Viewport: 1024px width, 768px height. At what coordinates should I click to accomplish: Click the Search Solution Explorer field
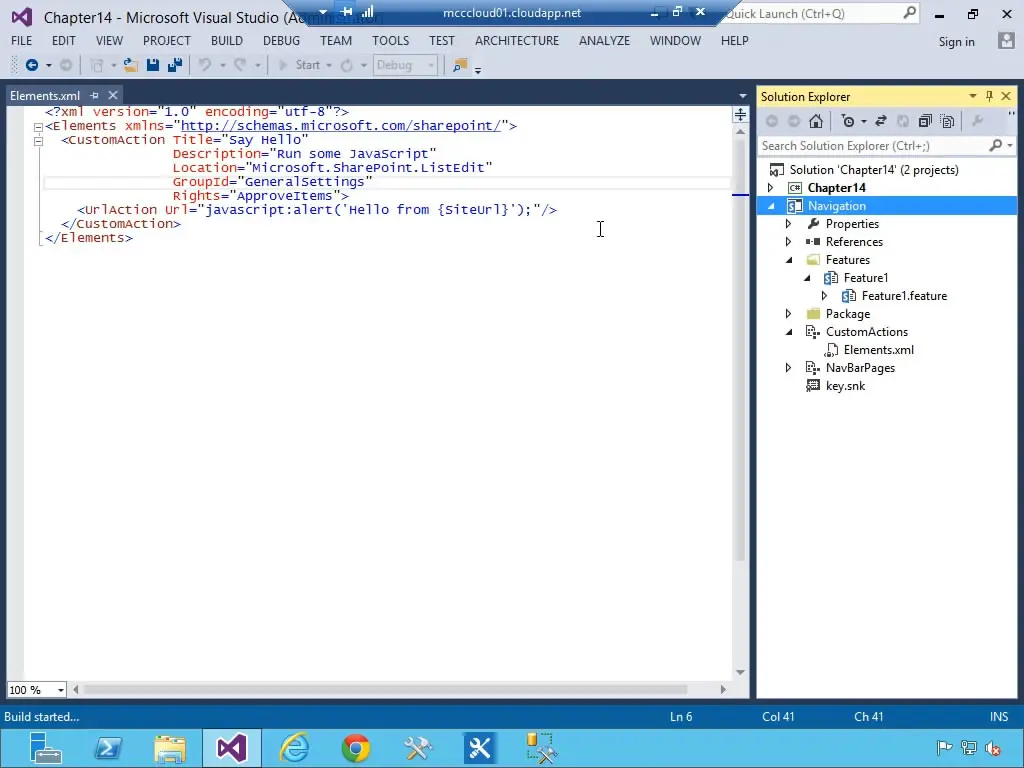875,146
